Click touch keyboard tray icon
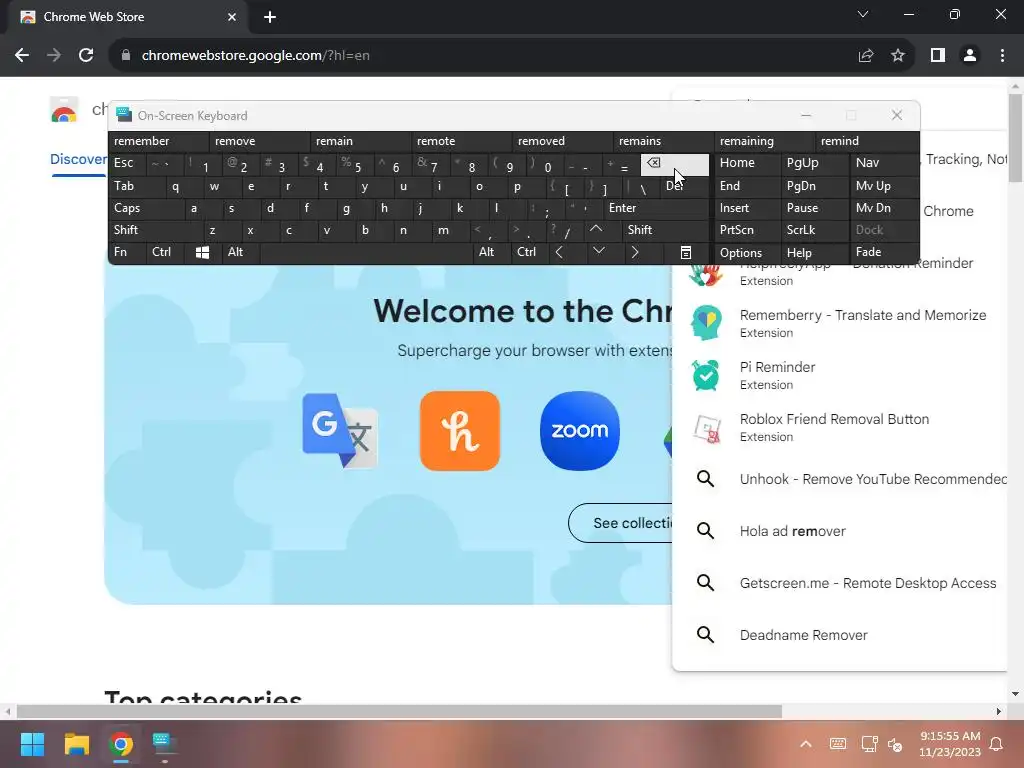 [838, 744]
